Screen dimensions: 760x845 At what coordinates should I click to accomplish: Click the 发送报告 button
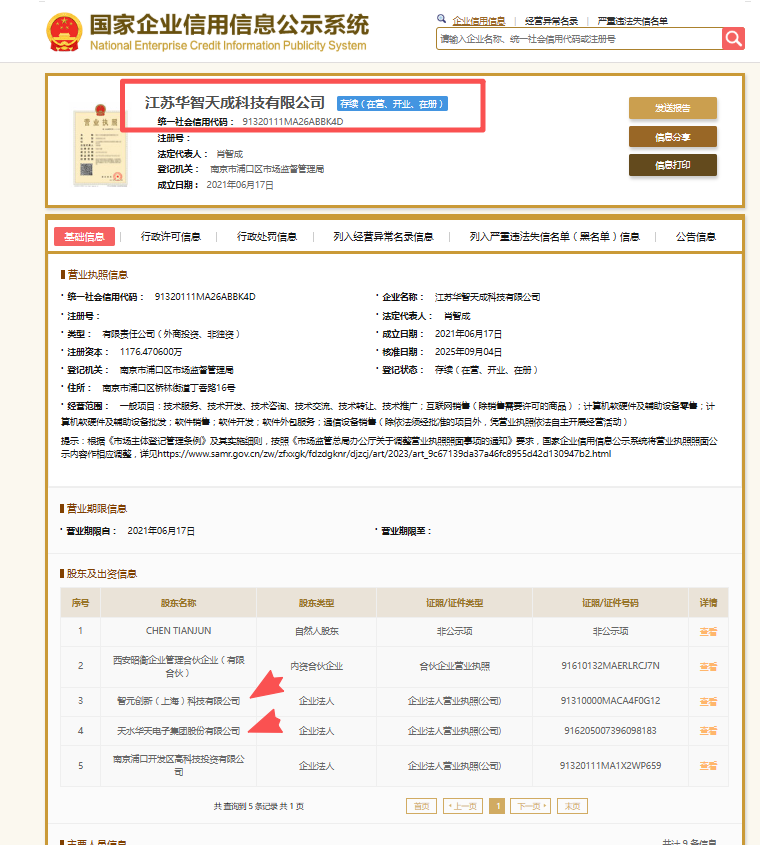pyautogui.click(x=673, y=108)
